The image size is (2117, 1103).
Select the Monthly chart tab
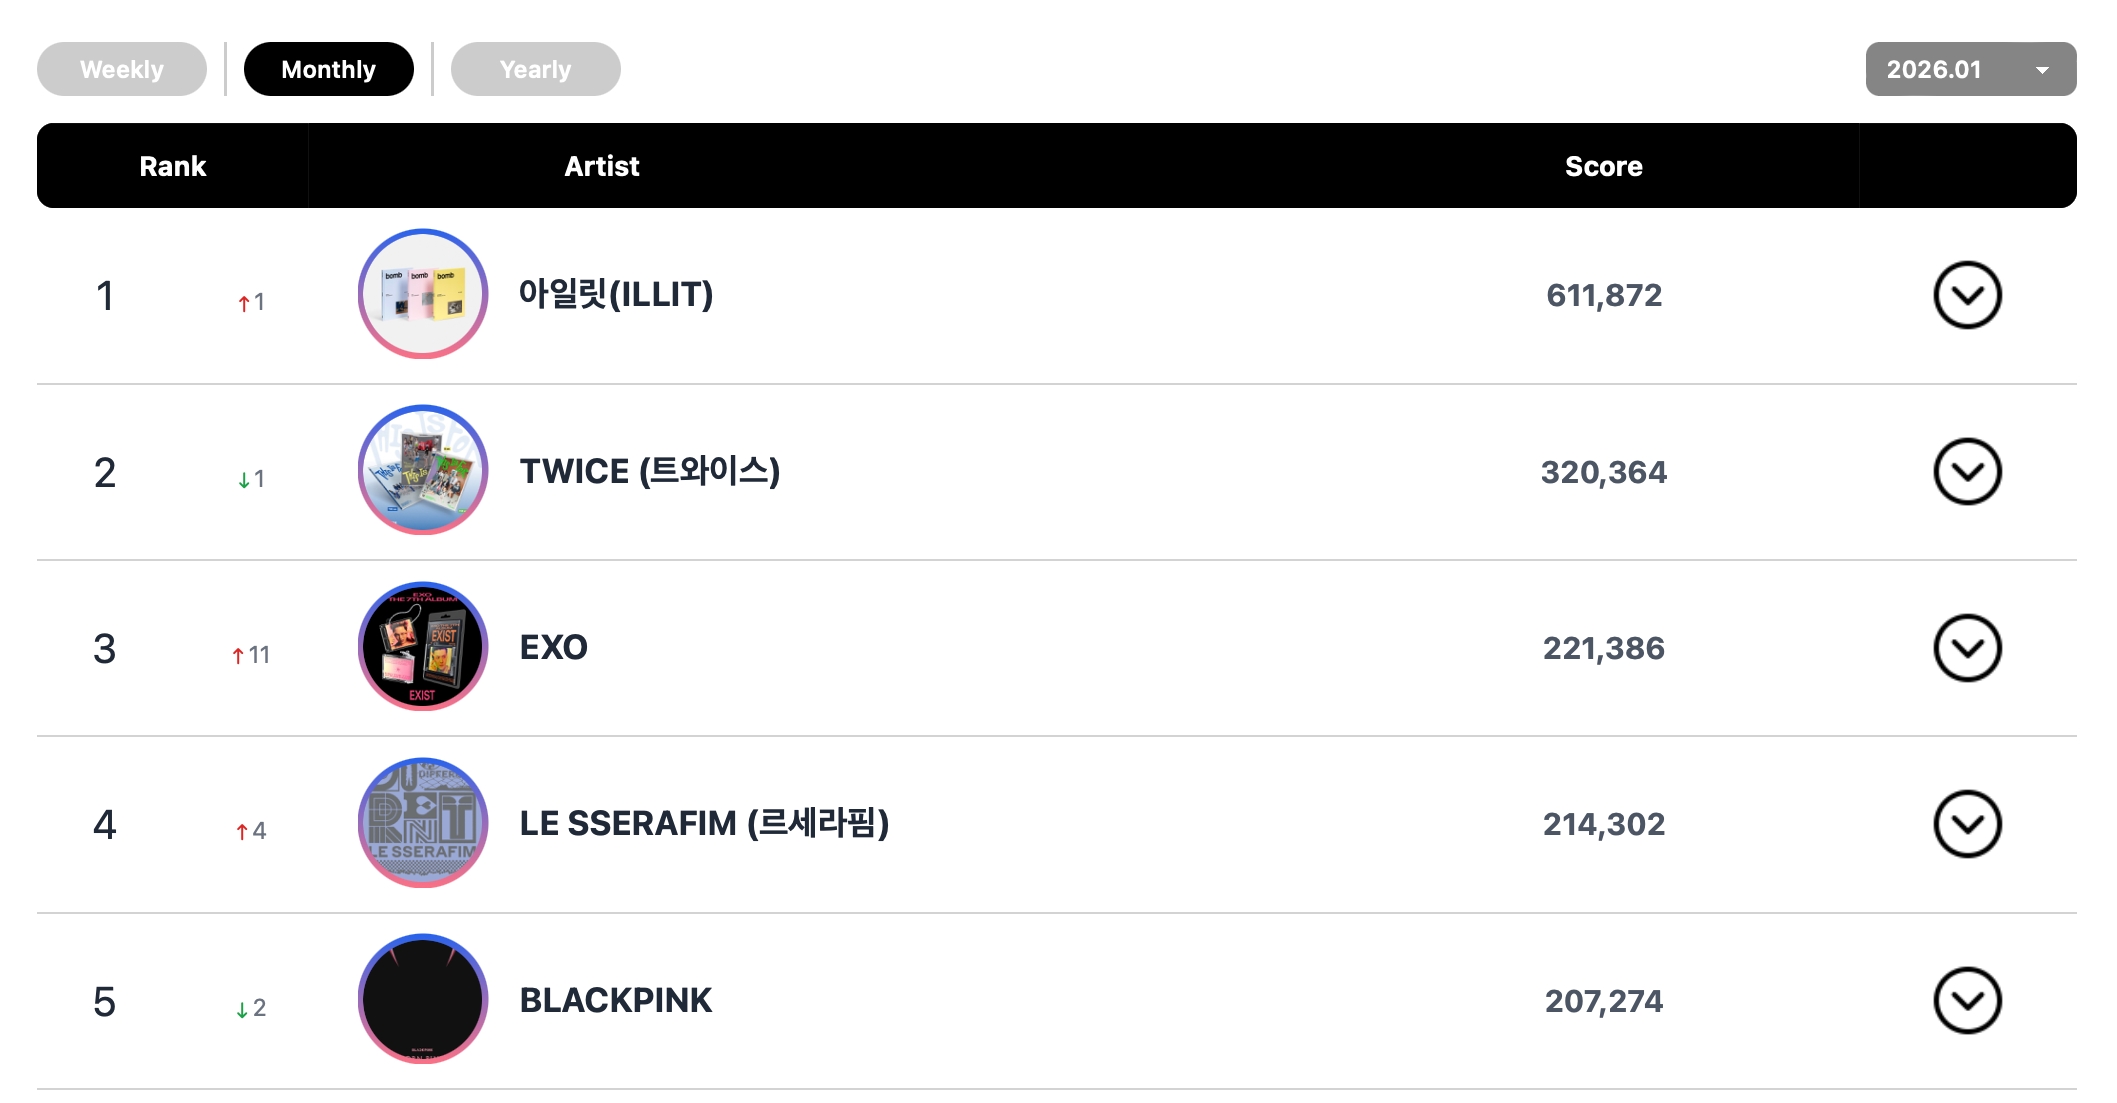[328, 70]
